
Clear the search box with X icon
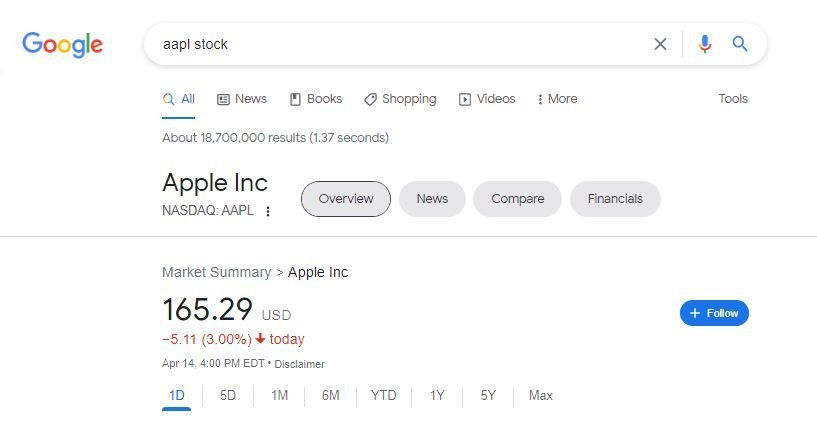(660, 44)
